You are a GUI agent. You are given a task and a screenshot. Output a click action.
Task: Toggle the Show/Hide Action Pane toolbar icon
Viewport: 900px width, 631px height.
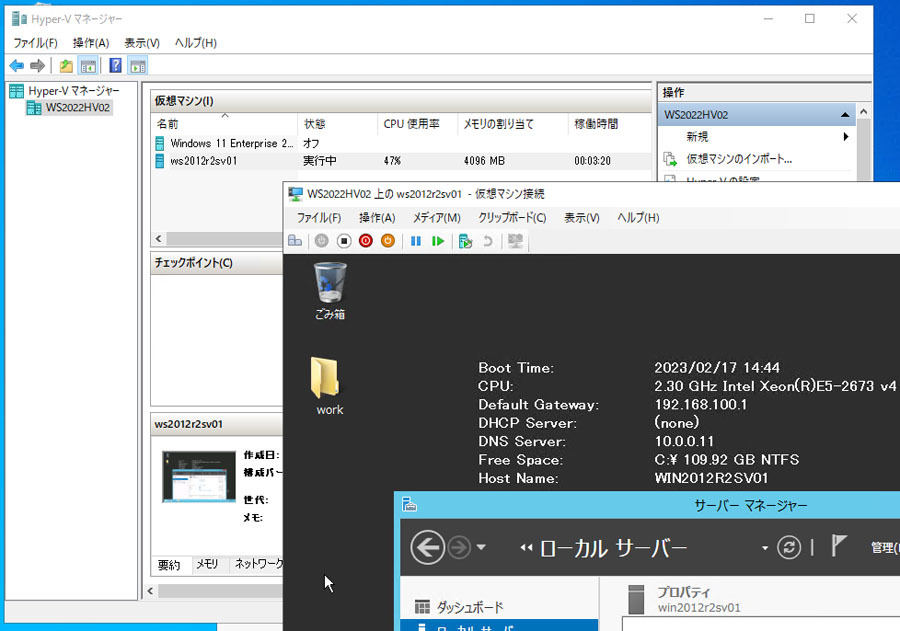[x=138, y=66]
